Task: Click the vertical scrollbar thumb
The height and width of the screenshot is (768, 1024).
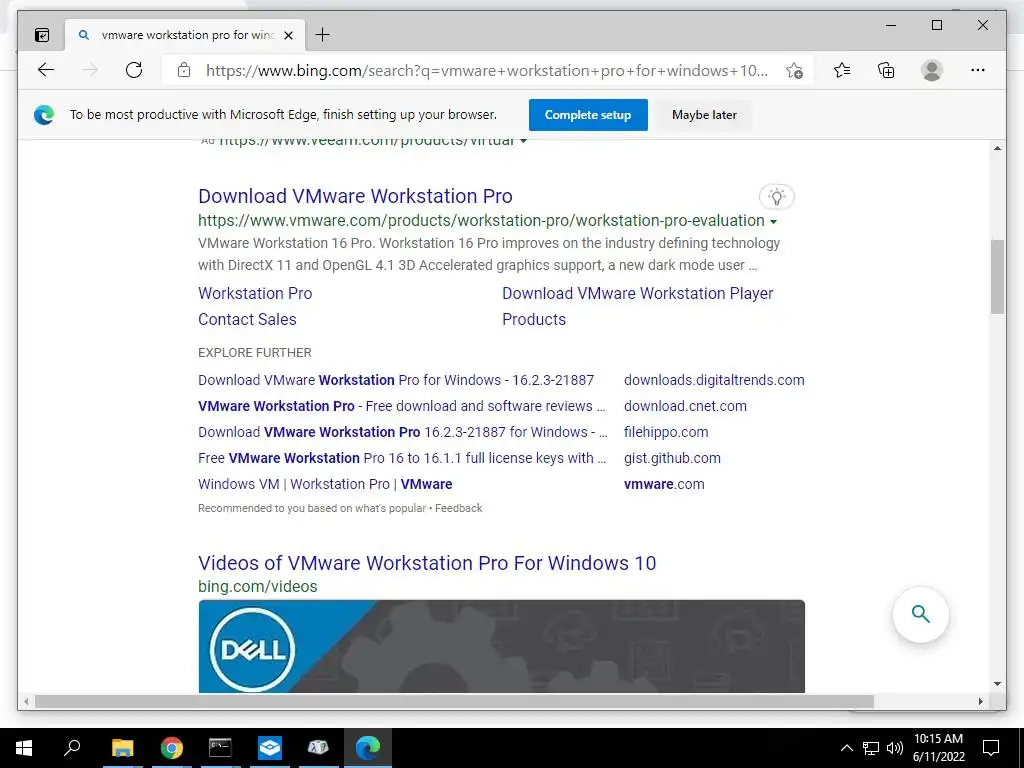Action: coord(997,277)
